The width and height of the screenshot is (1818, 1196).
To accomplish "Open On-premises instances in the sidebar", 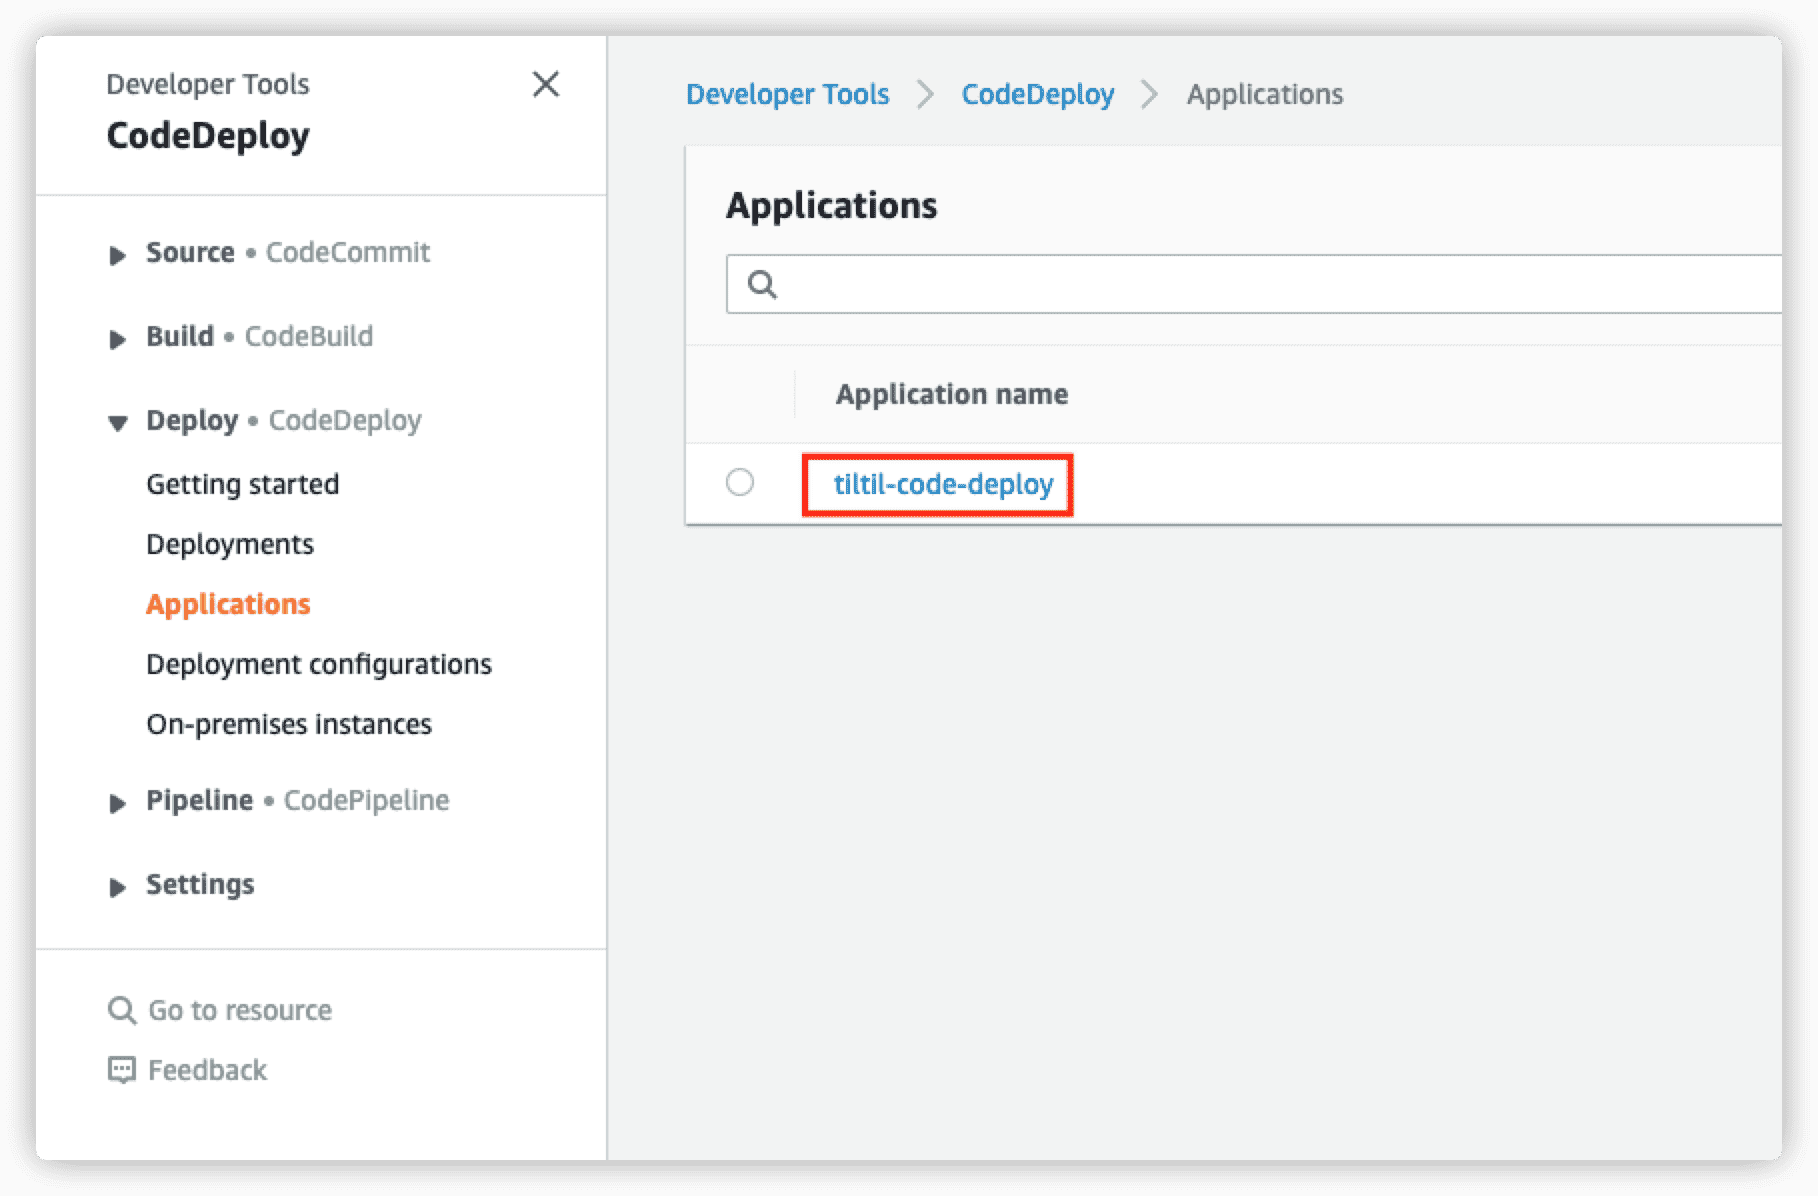I will click(x=289, y=724).
